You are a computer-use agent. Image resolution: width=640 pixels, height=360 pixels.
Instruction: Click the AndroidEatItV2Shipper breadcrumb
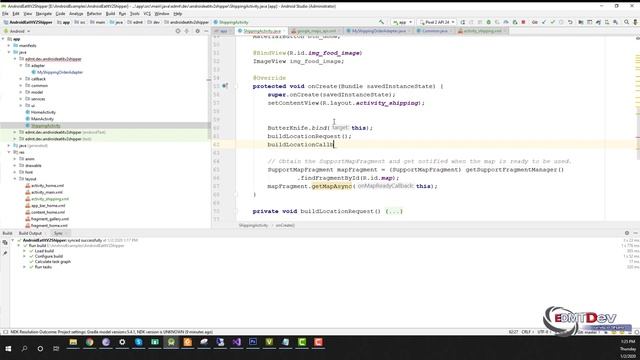[28, 22]
